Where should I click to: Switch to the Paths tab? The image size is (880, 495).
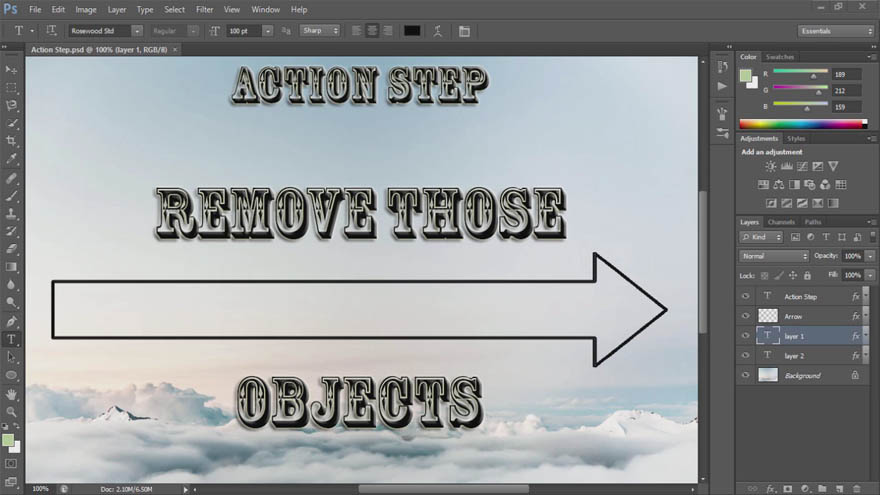[813, 222]
